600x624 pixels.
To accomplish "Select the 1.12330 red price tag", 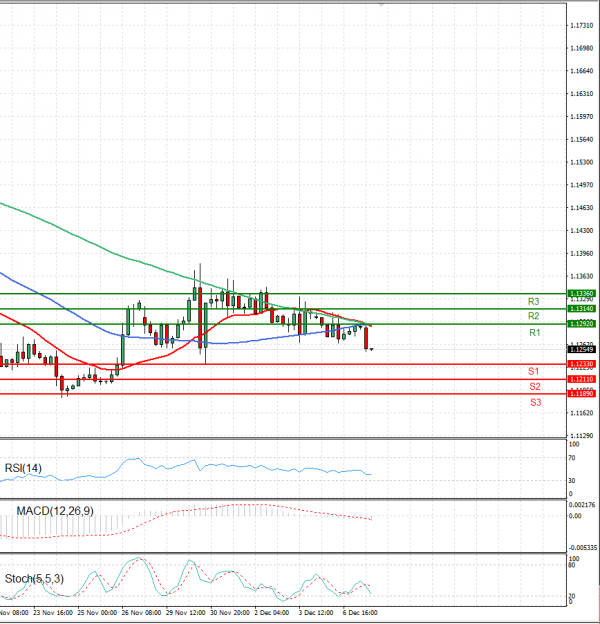I will 582,364.
